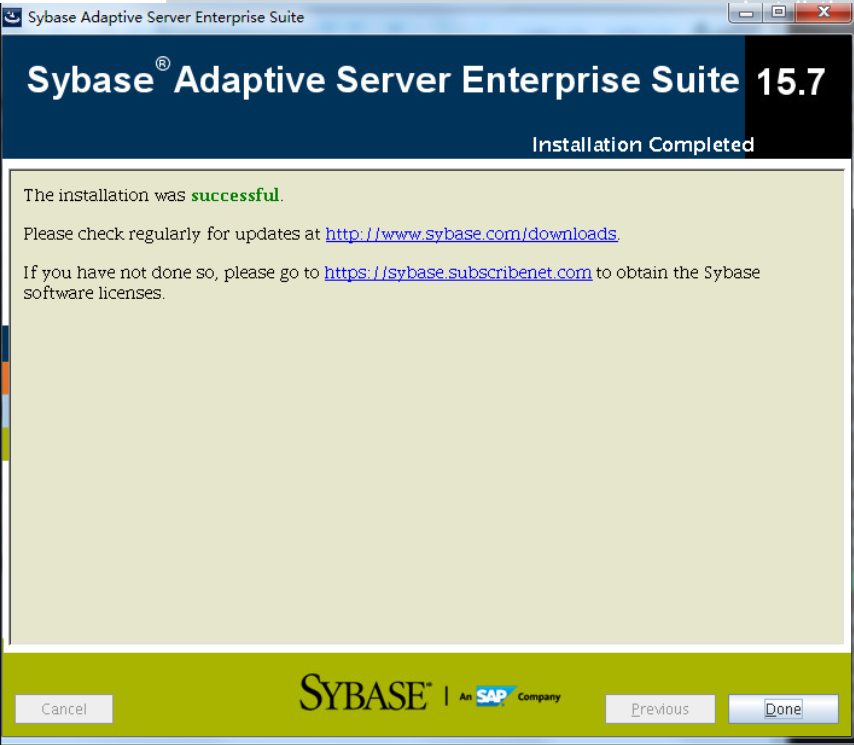This screenshot has width=854, height=745.
Task: Click the green word 'successful'
Action: [x=235, y=195]
